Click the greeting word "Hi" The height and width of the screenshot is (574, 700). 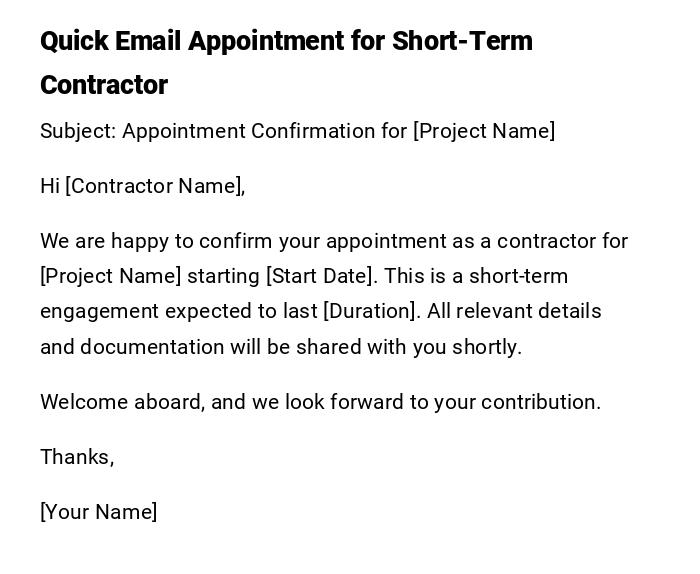coord(50,186)
